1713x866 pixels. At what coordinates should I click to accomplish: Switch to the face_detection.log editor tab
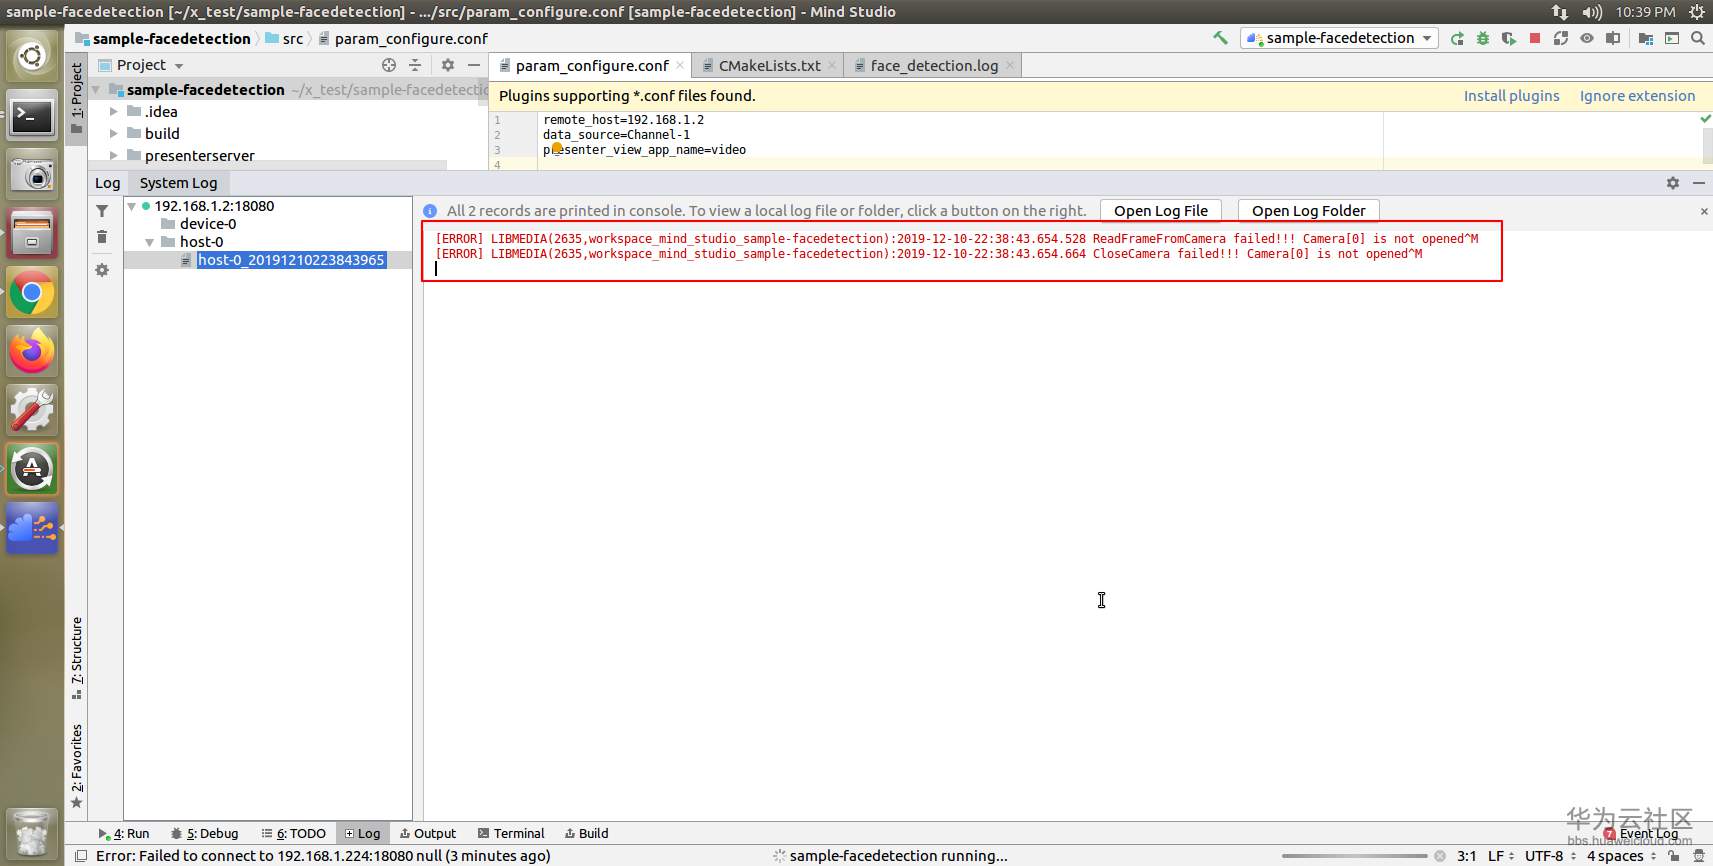(933, 66)
